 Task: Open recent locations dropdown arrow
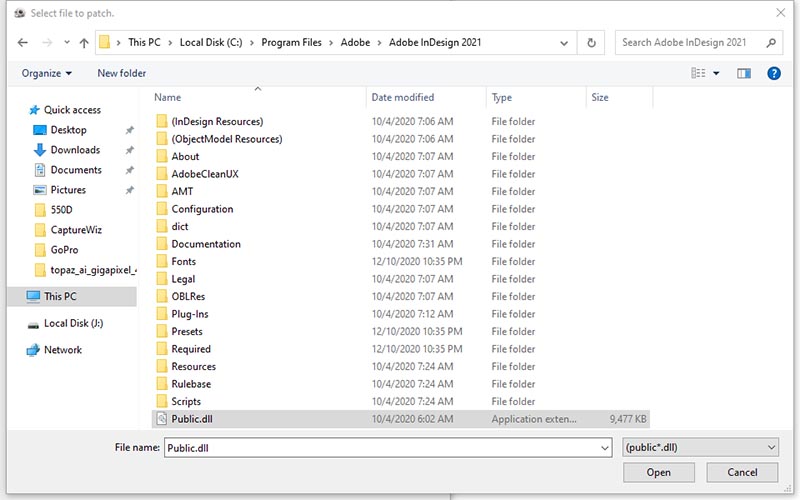pyautogui.click(x=67, y=43)
